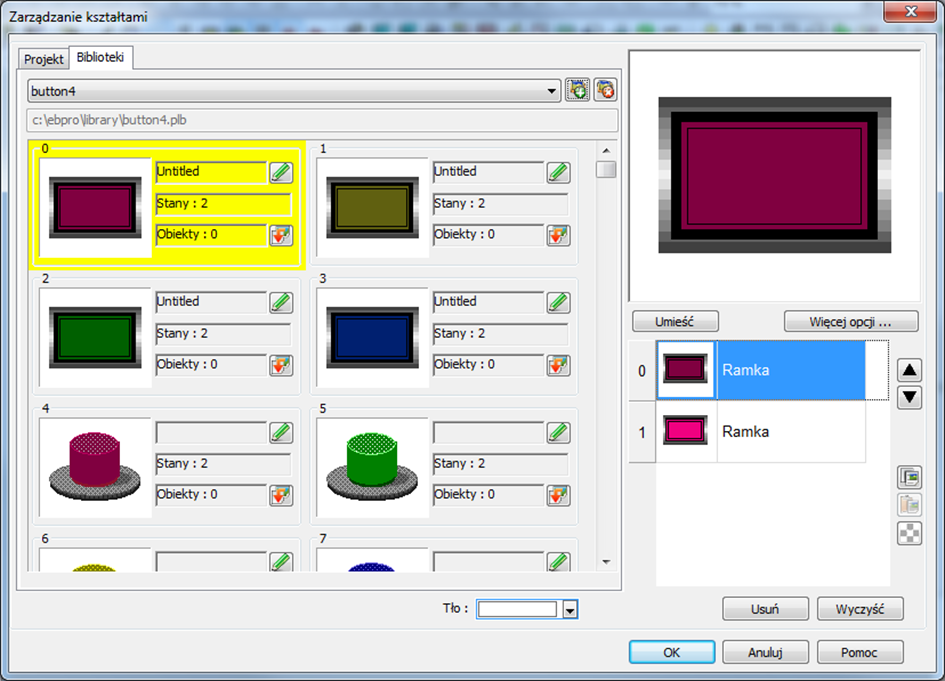Move selected state up with arrow
The height and width of the screenshot is (681, 945).
coord(909,370)
